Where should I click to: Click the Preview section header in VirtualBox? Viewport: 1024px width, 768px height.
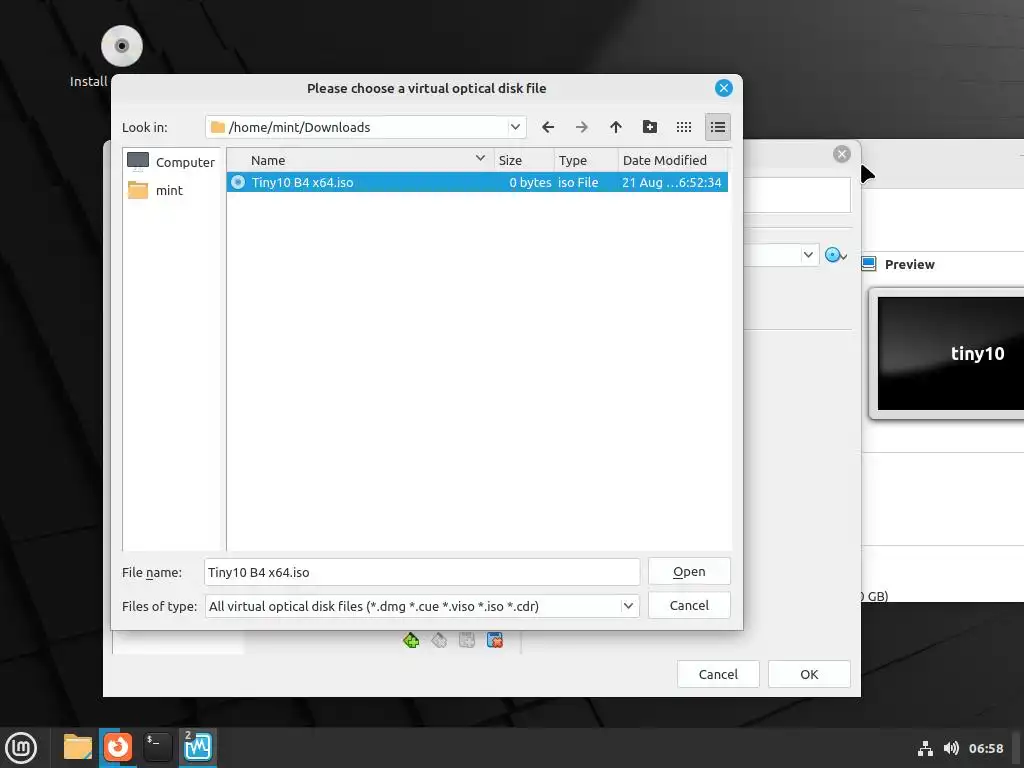tap(909, 264)
